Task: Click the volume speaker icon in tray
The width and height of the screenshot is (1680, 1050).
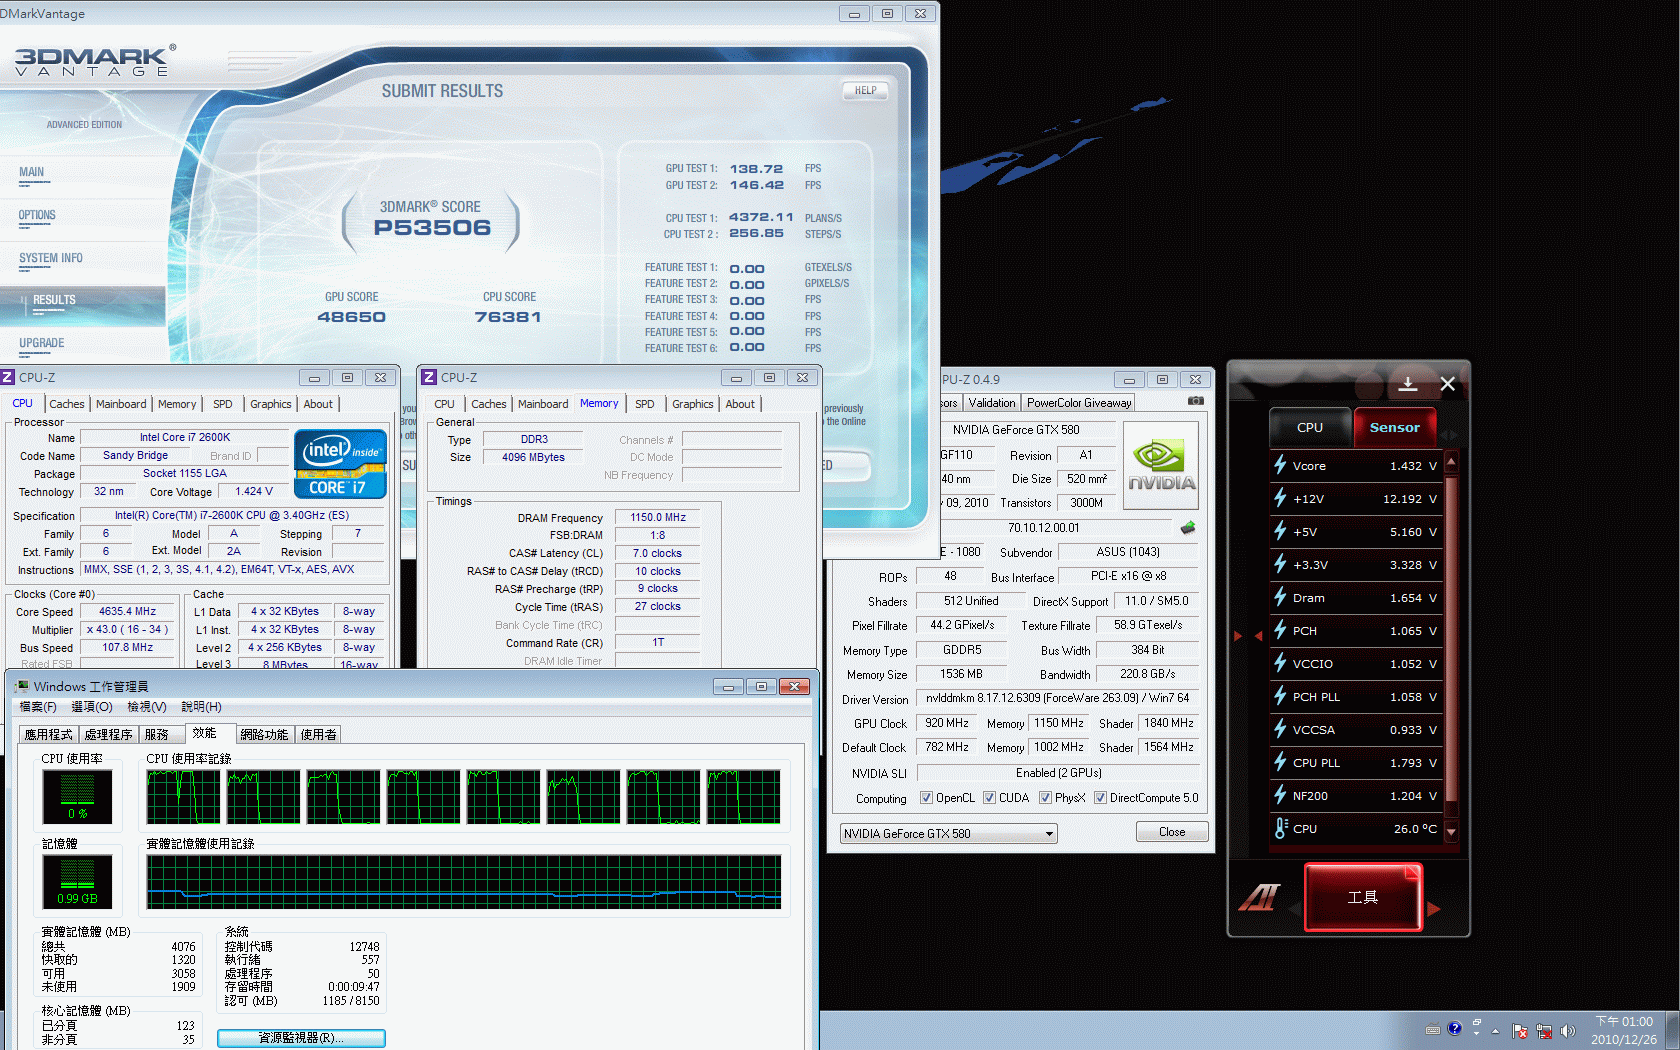Action: point(1567,1031)
